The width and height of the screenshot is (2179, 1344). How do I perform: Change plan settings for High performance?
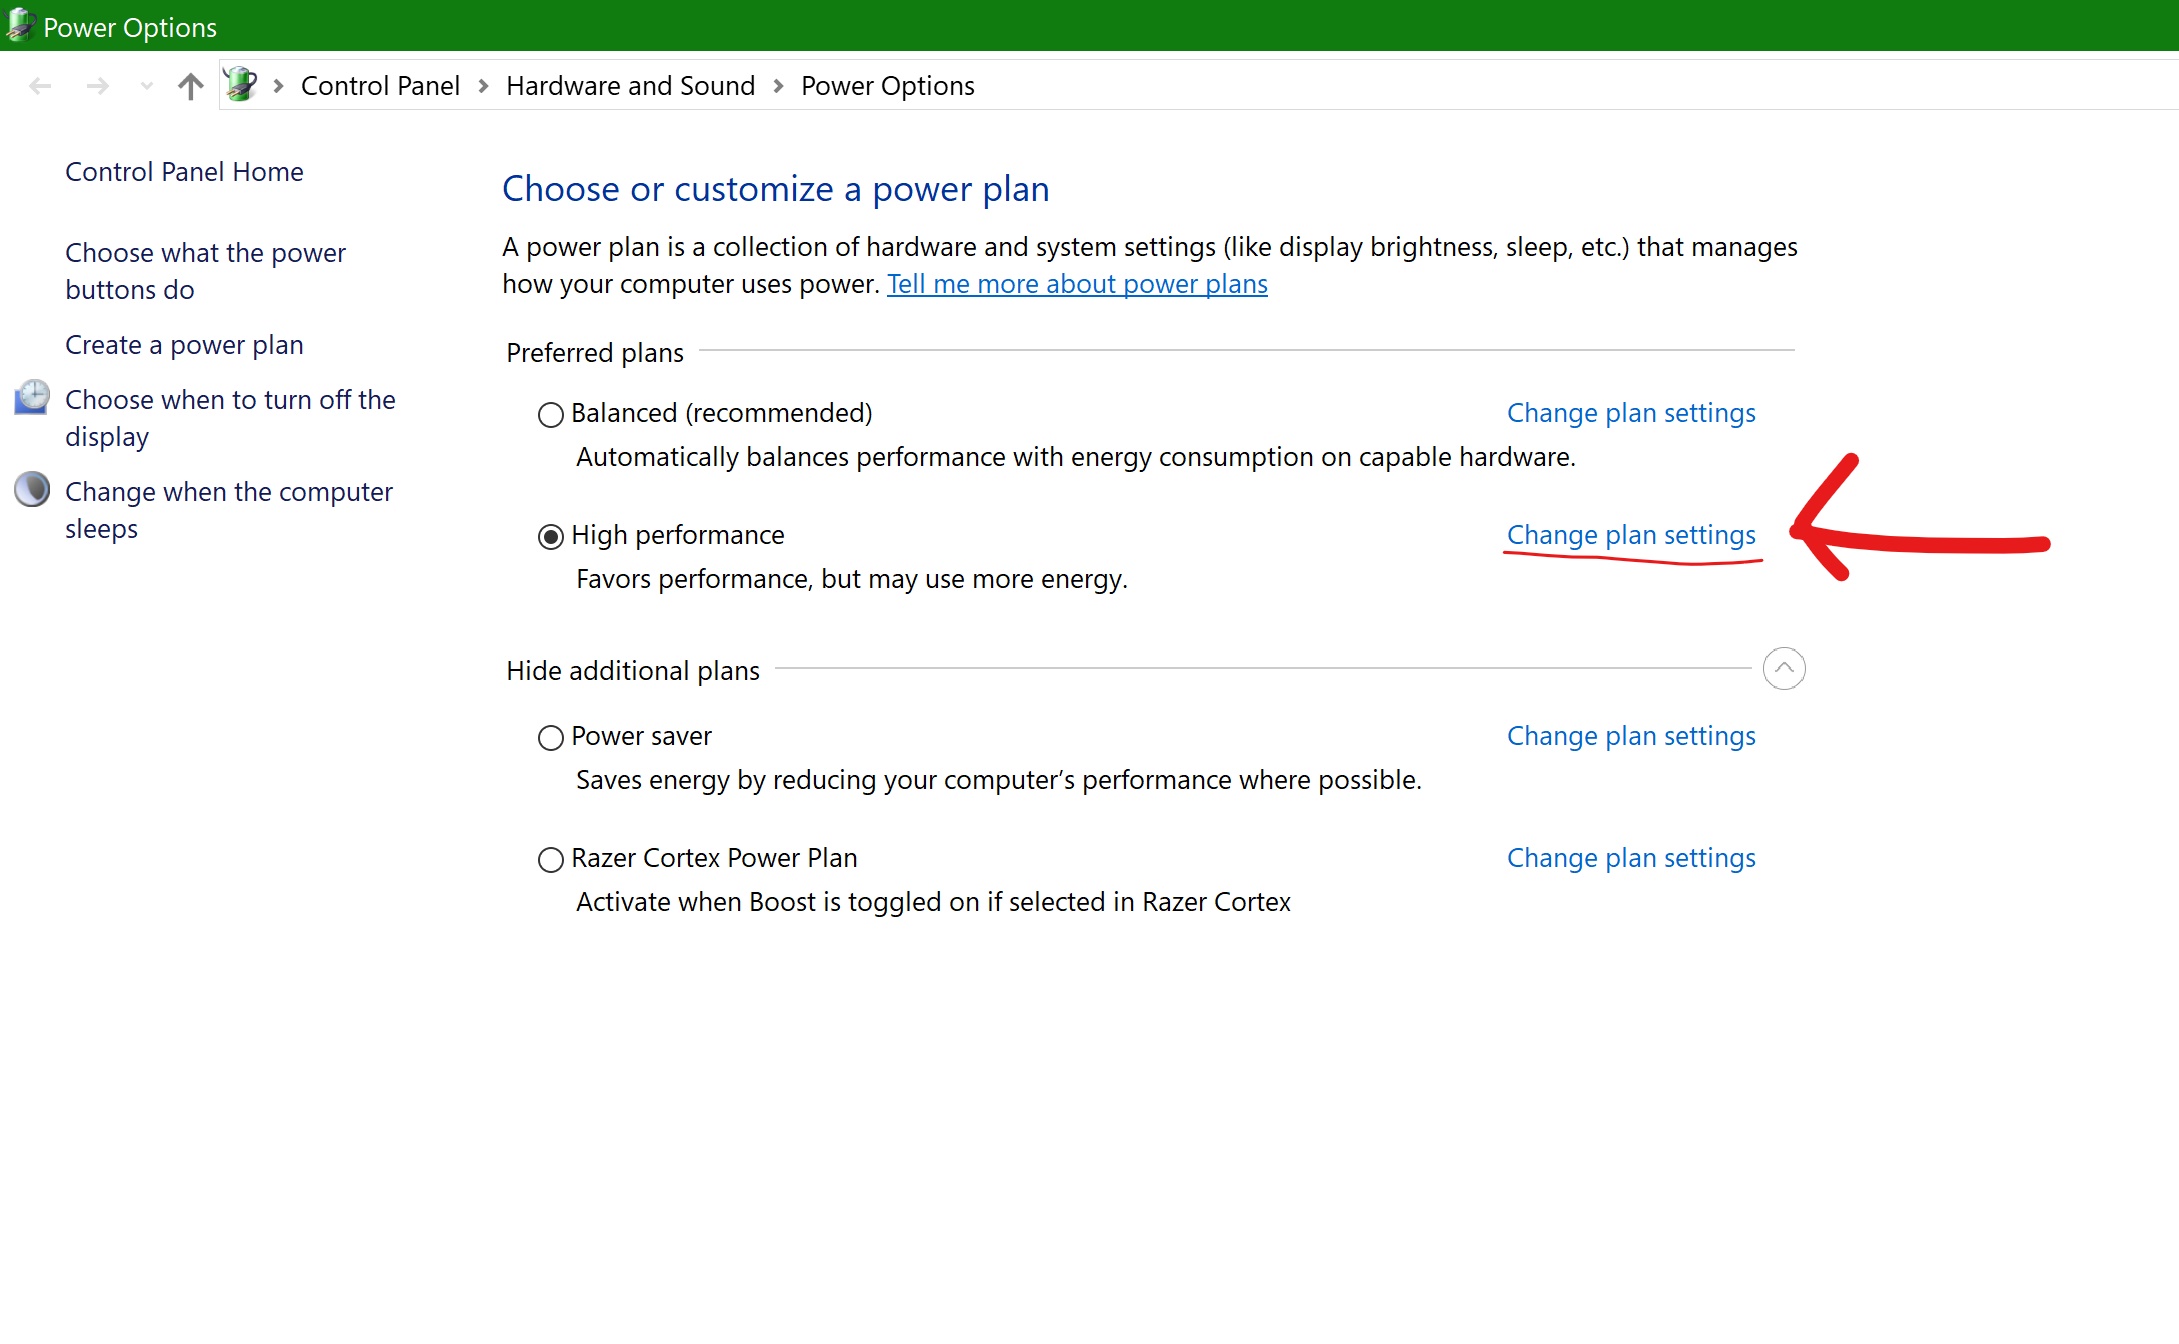pyautogui.click(x=1631, y=535)
